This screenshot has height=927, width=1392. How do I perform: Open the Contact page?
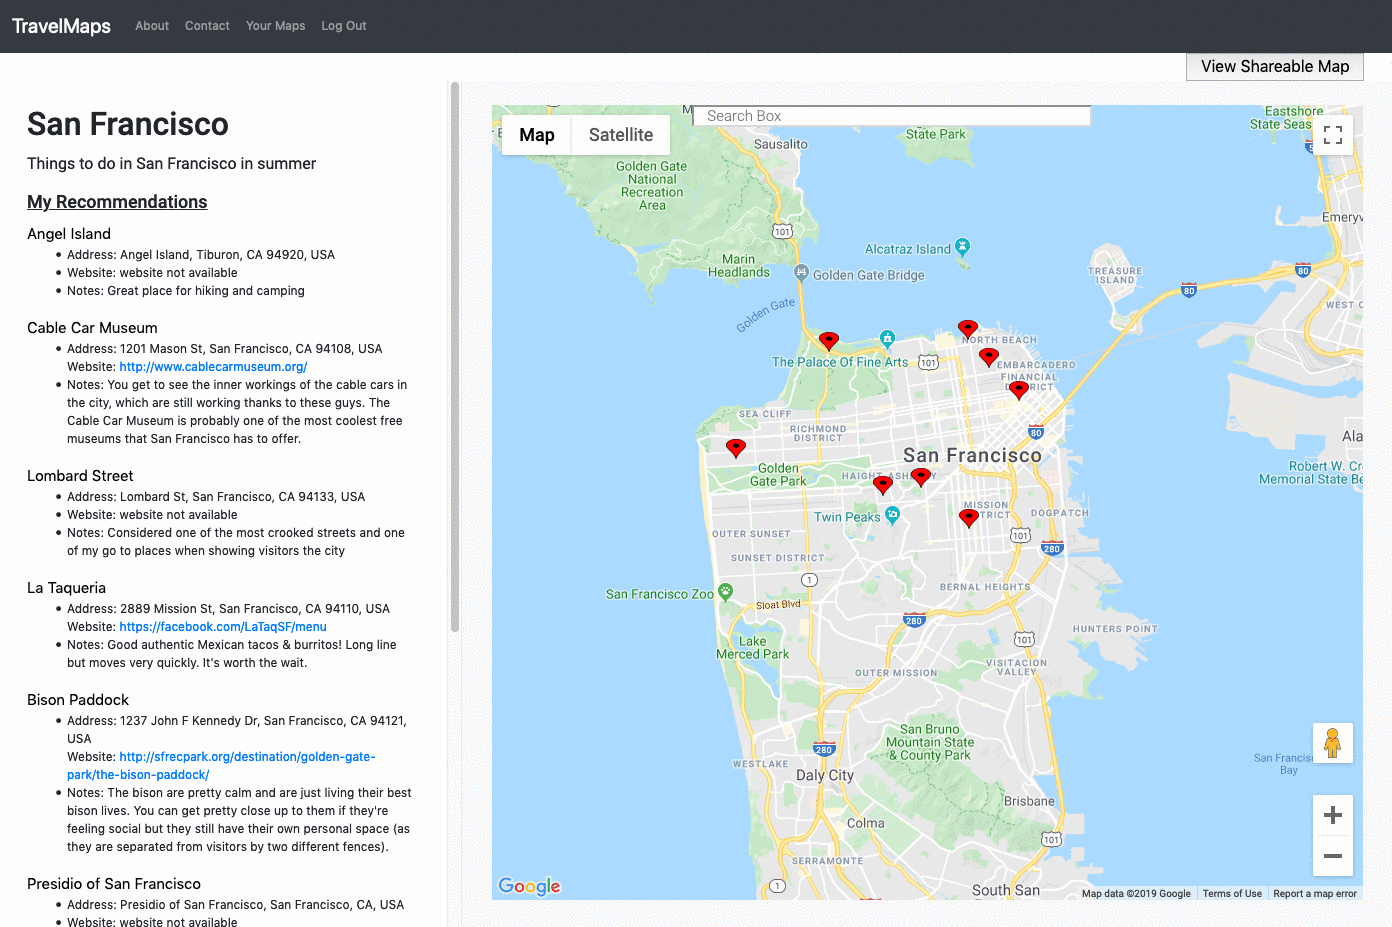207,26
